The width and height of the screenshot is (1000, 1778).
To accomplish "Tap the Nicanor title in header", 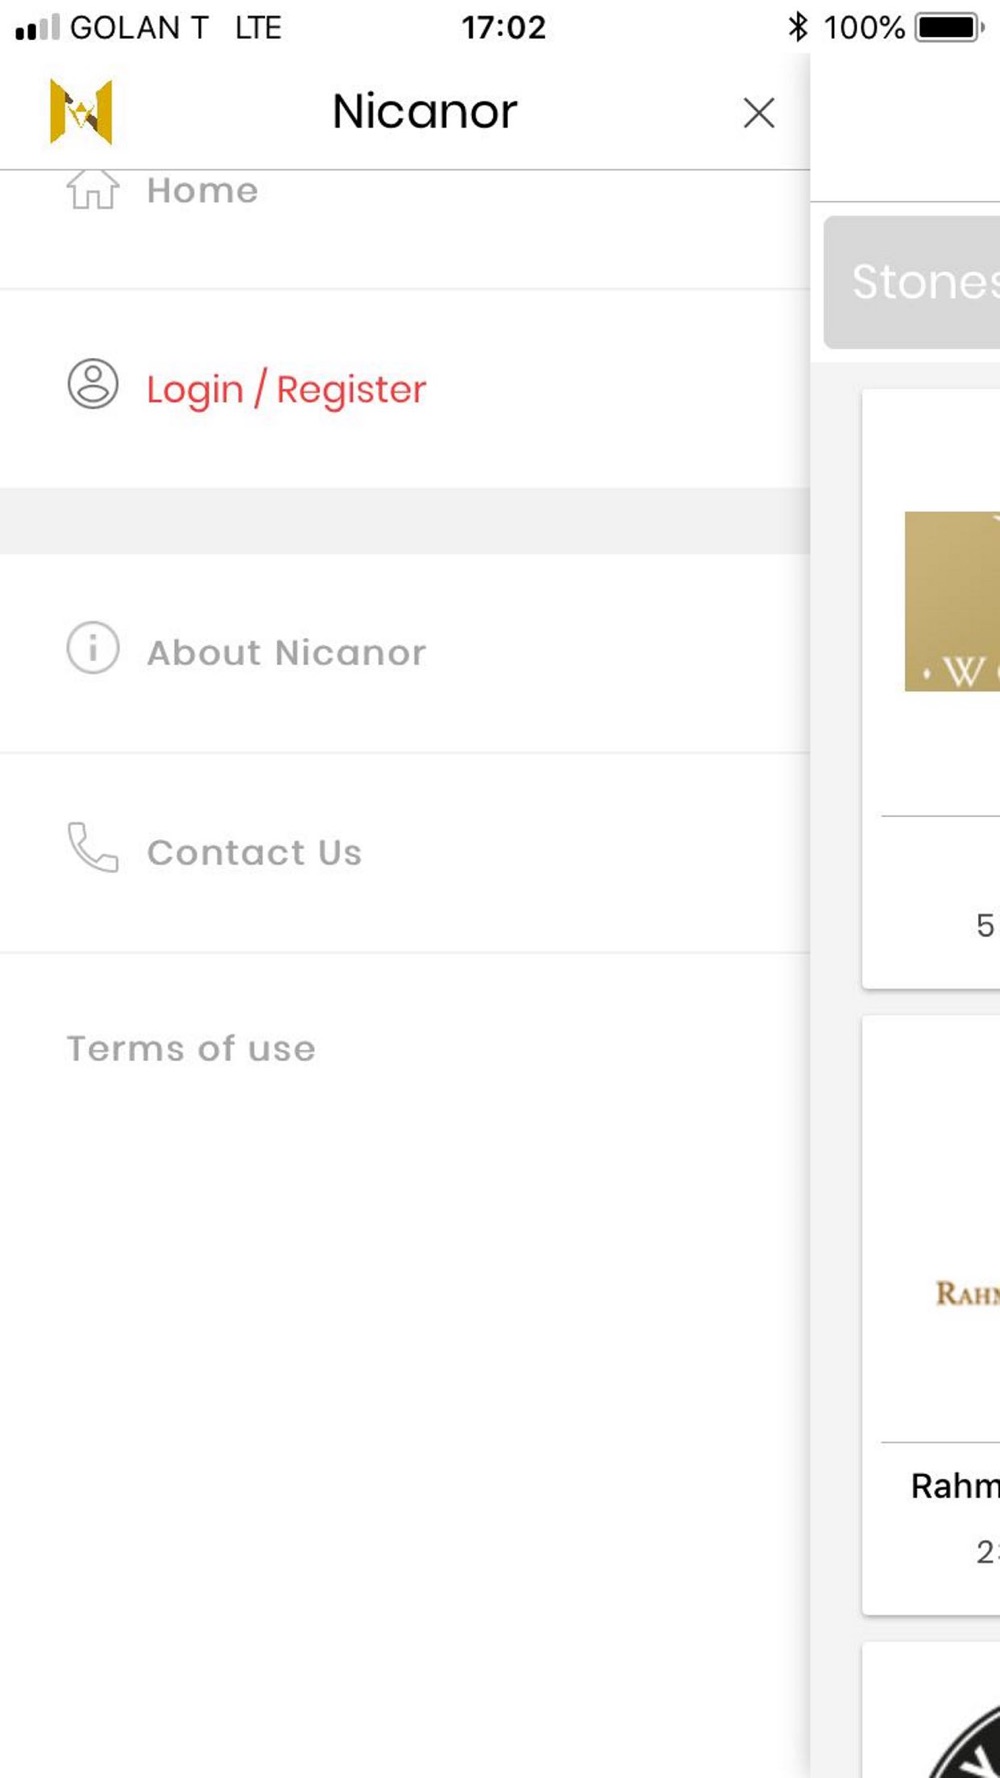I will coord(425,111).
